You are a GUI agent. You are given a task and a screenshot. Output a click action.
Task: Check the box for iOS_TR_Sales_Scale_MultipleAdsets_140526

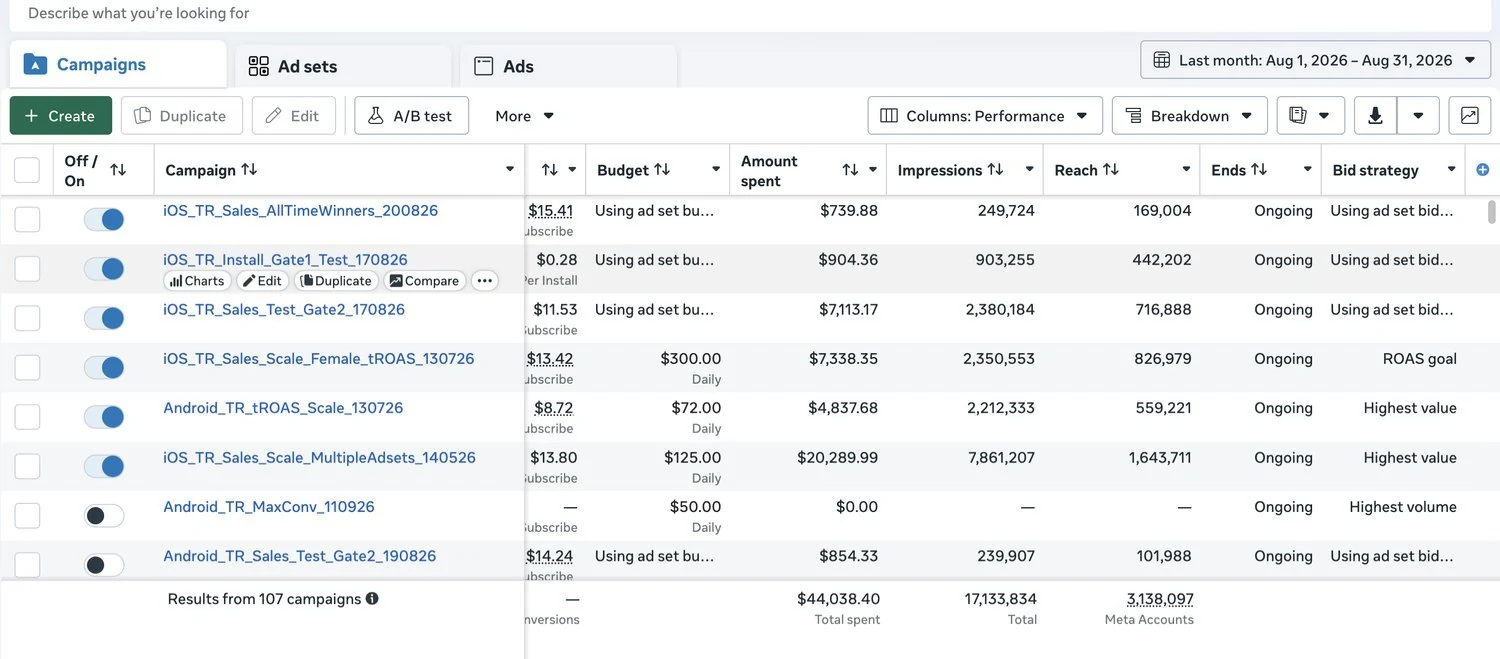pyautogui.click(x=27, y=466)
